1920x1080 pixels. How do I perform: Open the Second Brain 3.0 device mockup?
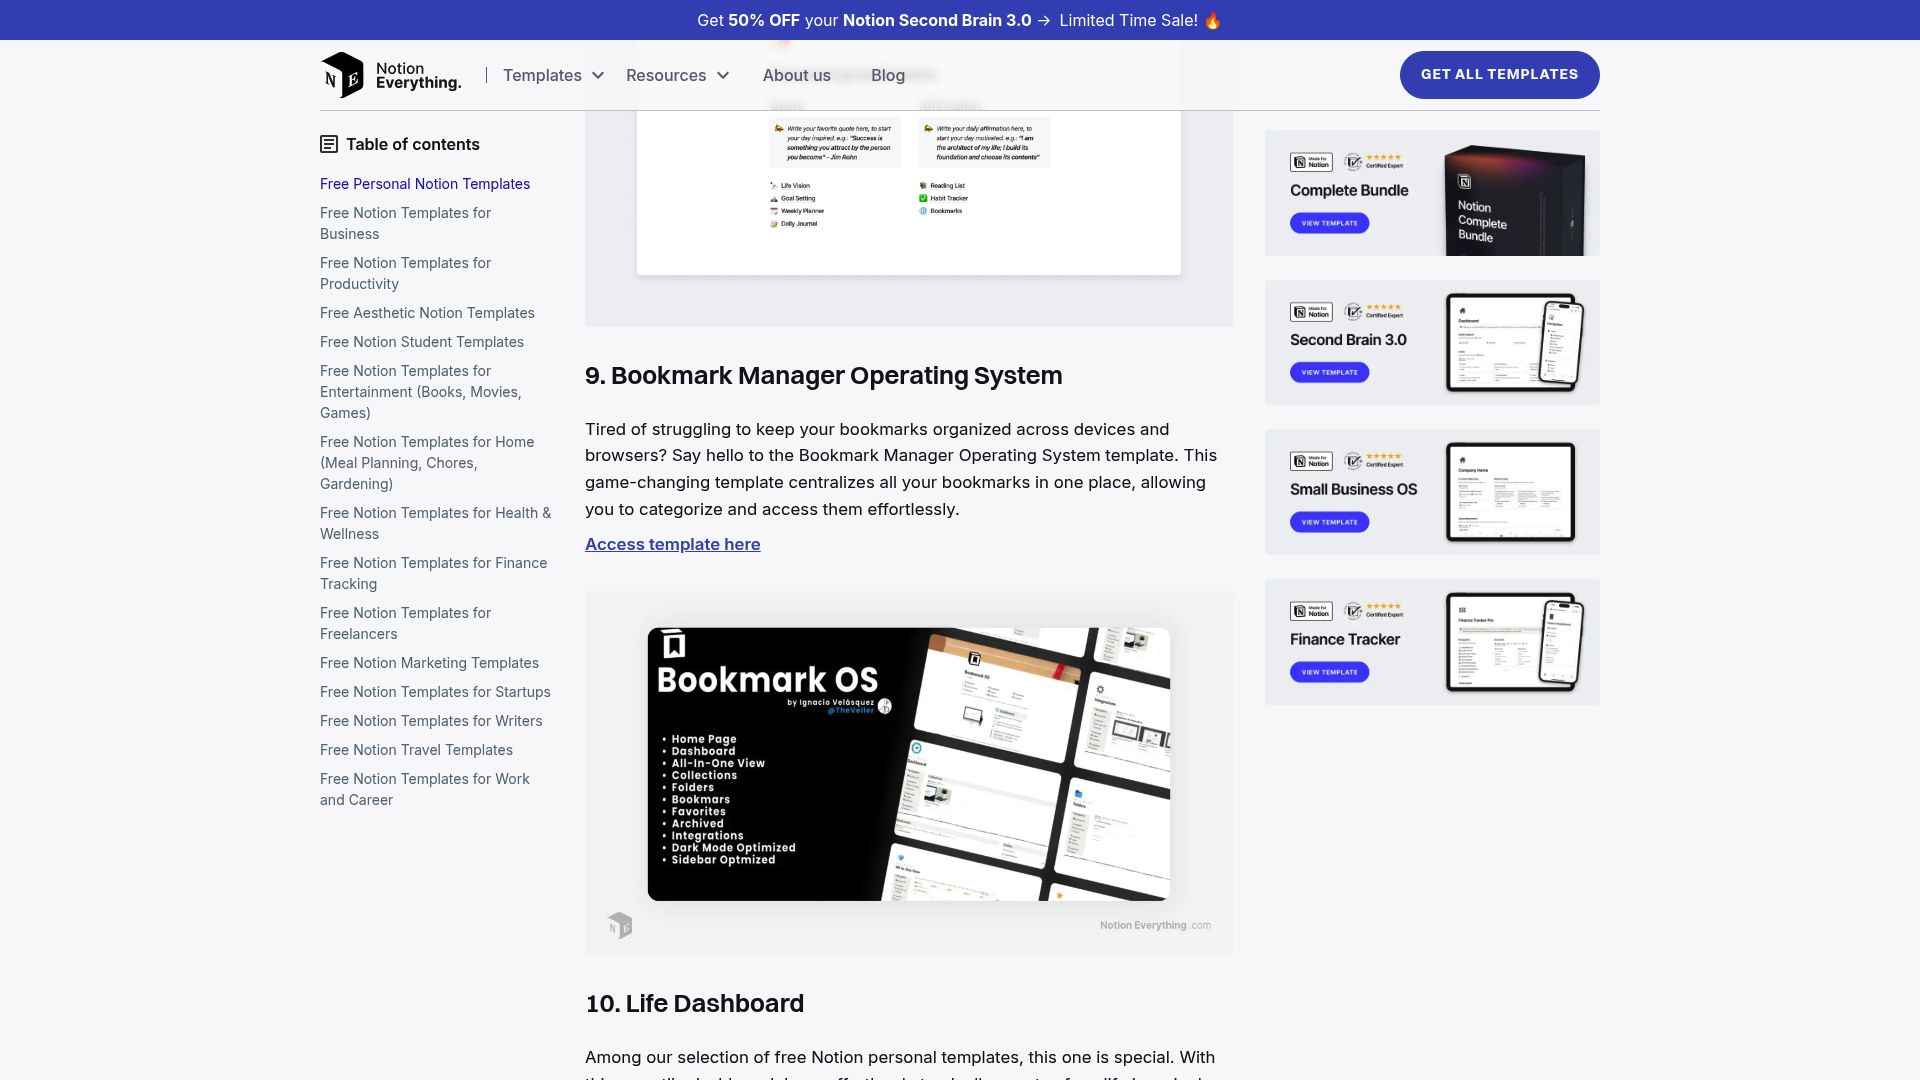tap(1514, 343)
